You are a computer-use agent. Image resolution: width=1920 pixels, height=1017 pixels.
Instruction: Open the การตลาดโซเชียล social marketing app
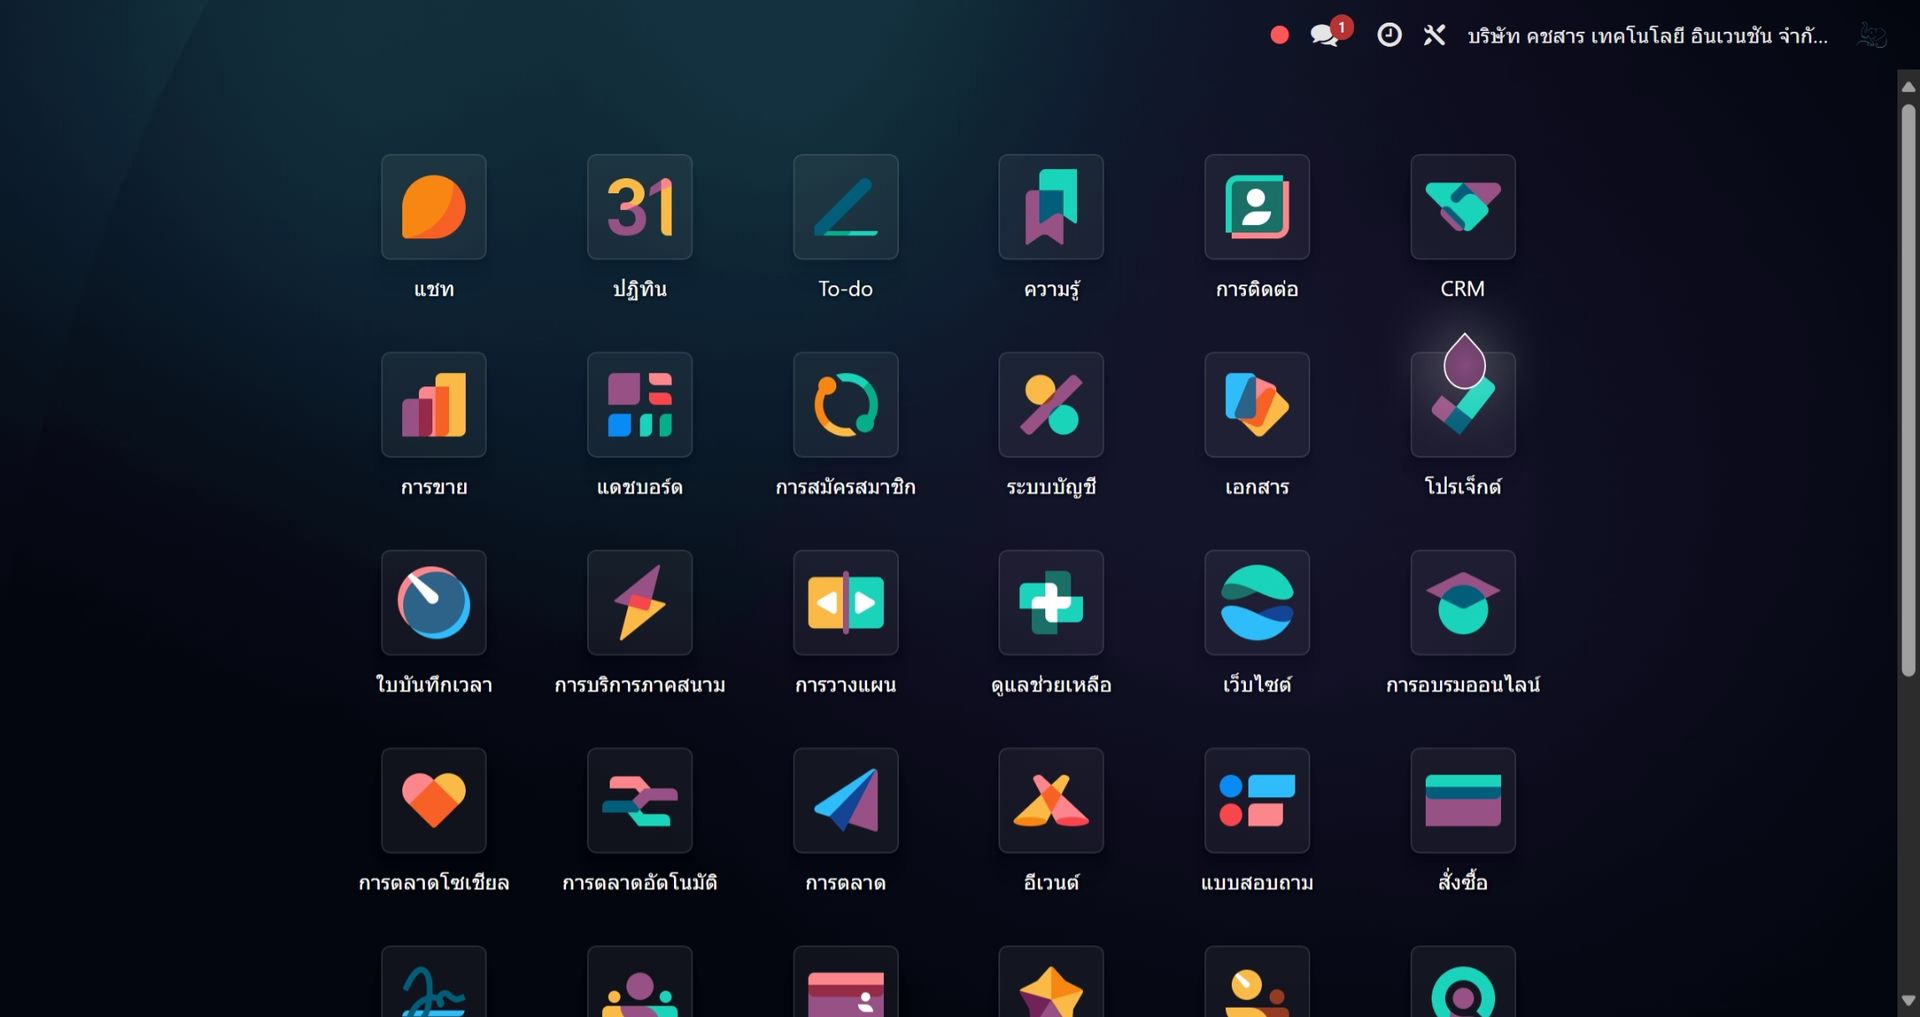click(x=433, y=801)
